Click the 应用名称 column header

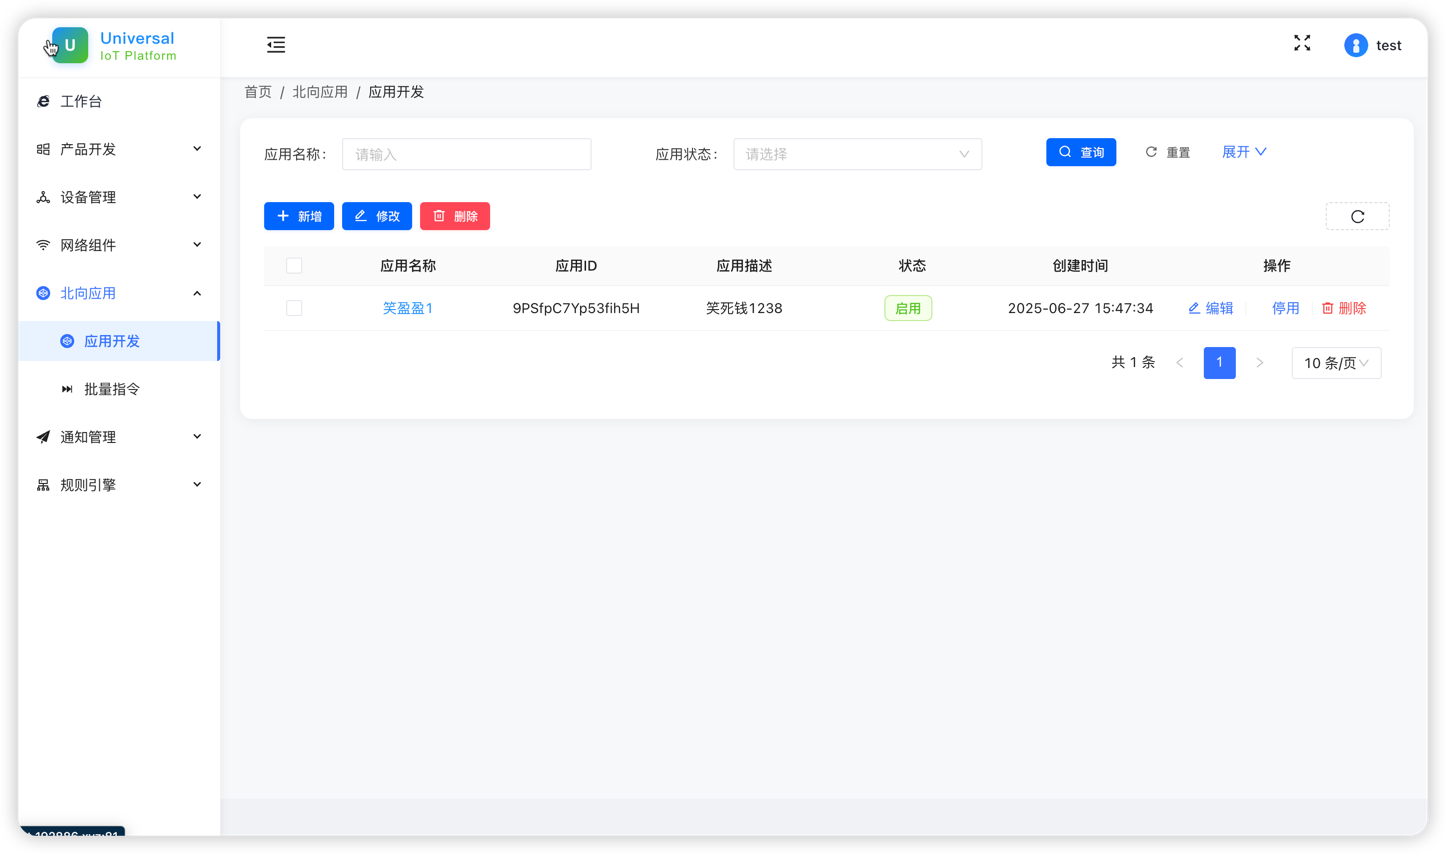pyautogui.click(x=408, y=266)
